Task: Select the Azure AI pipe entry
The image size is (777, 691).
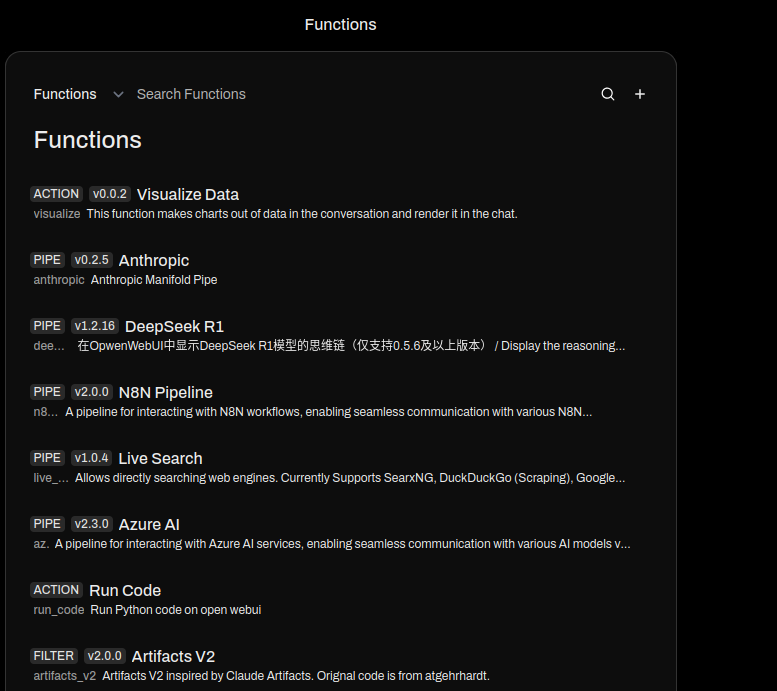Action: point(149,524)
